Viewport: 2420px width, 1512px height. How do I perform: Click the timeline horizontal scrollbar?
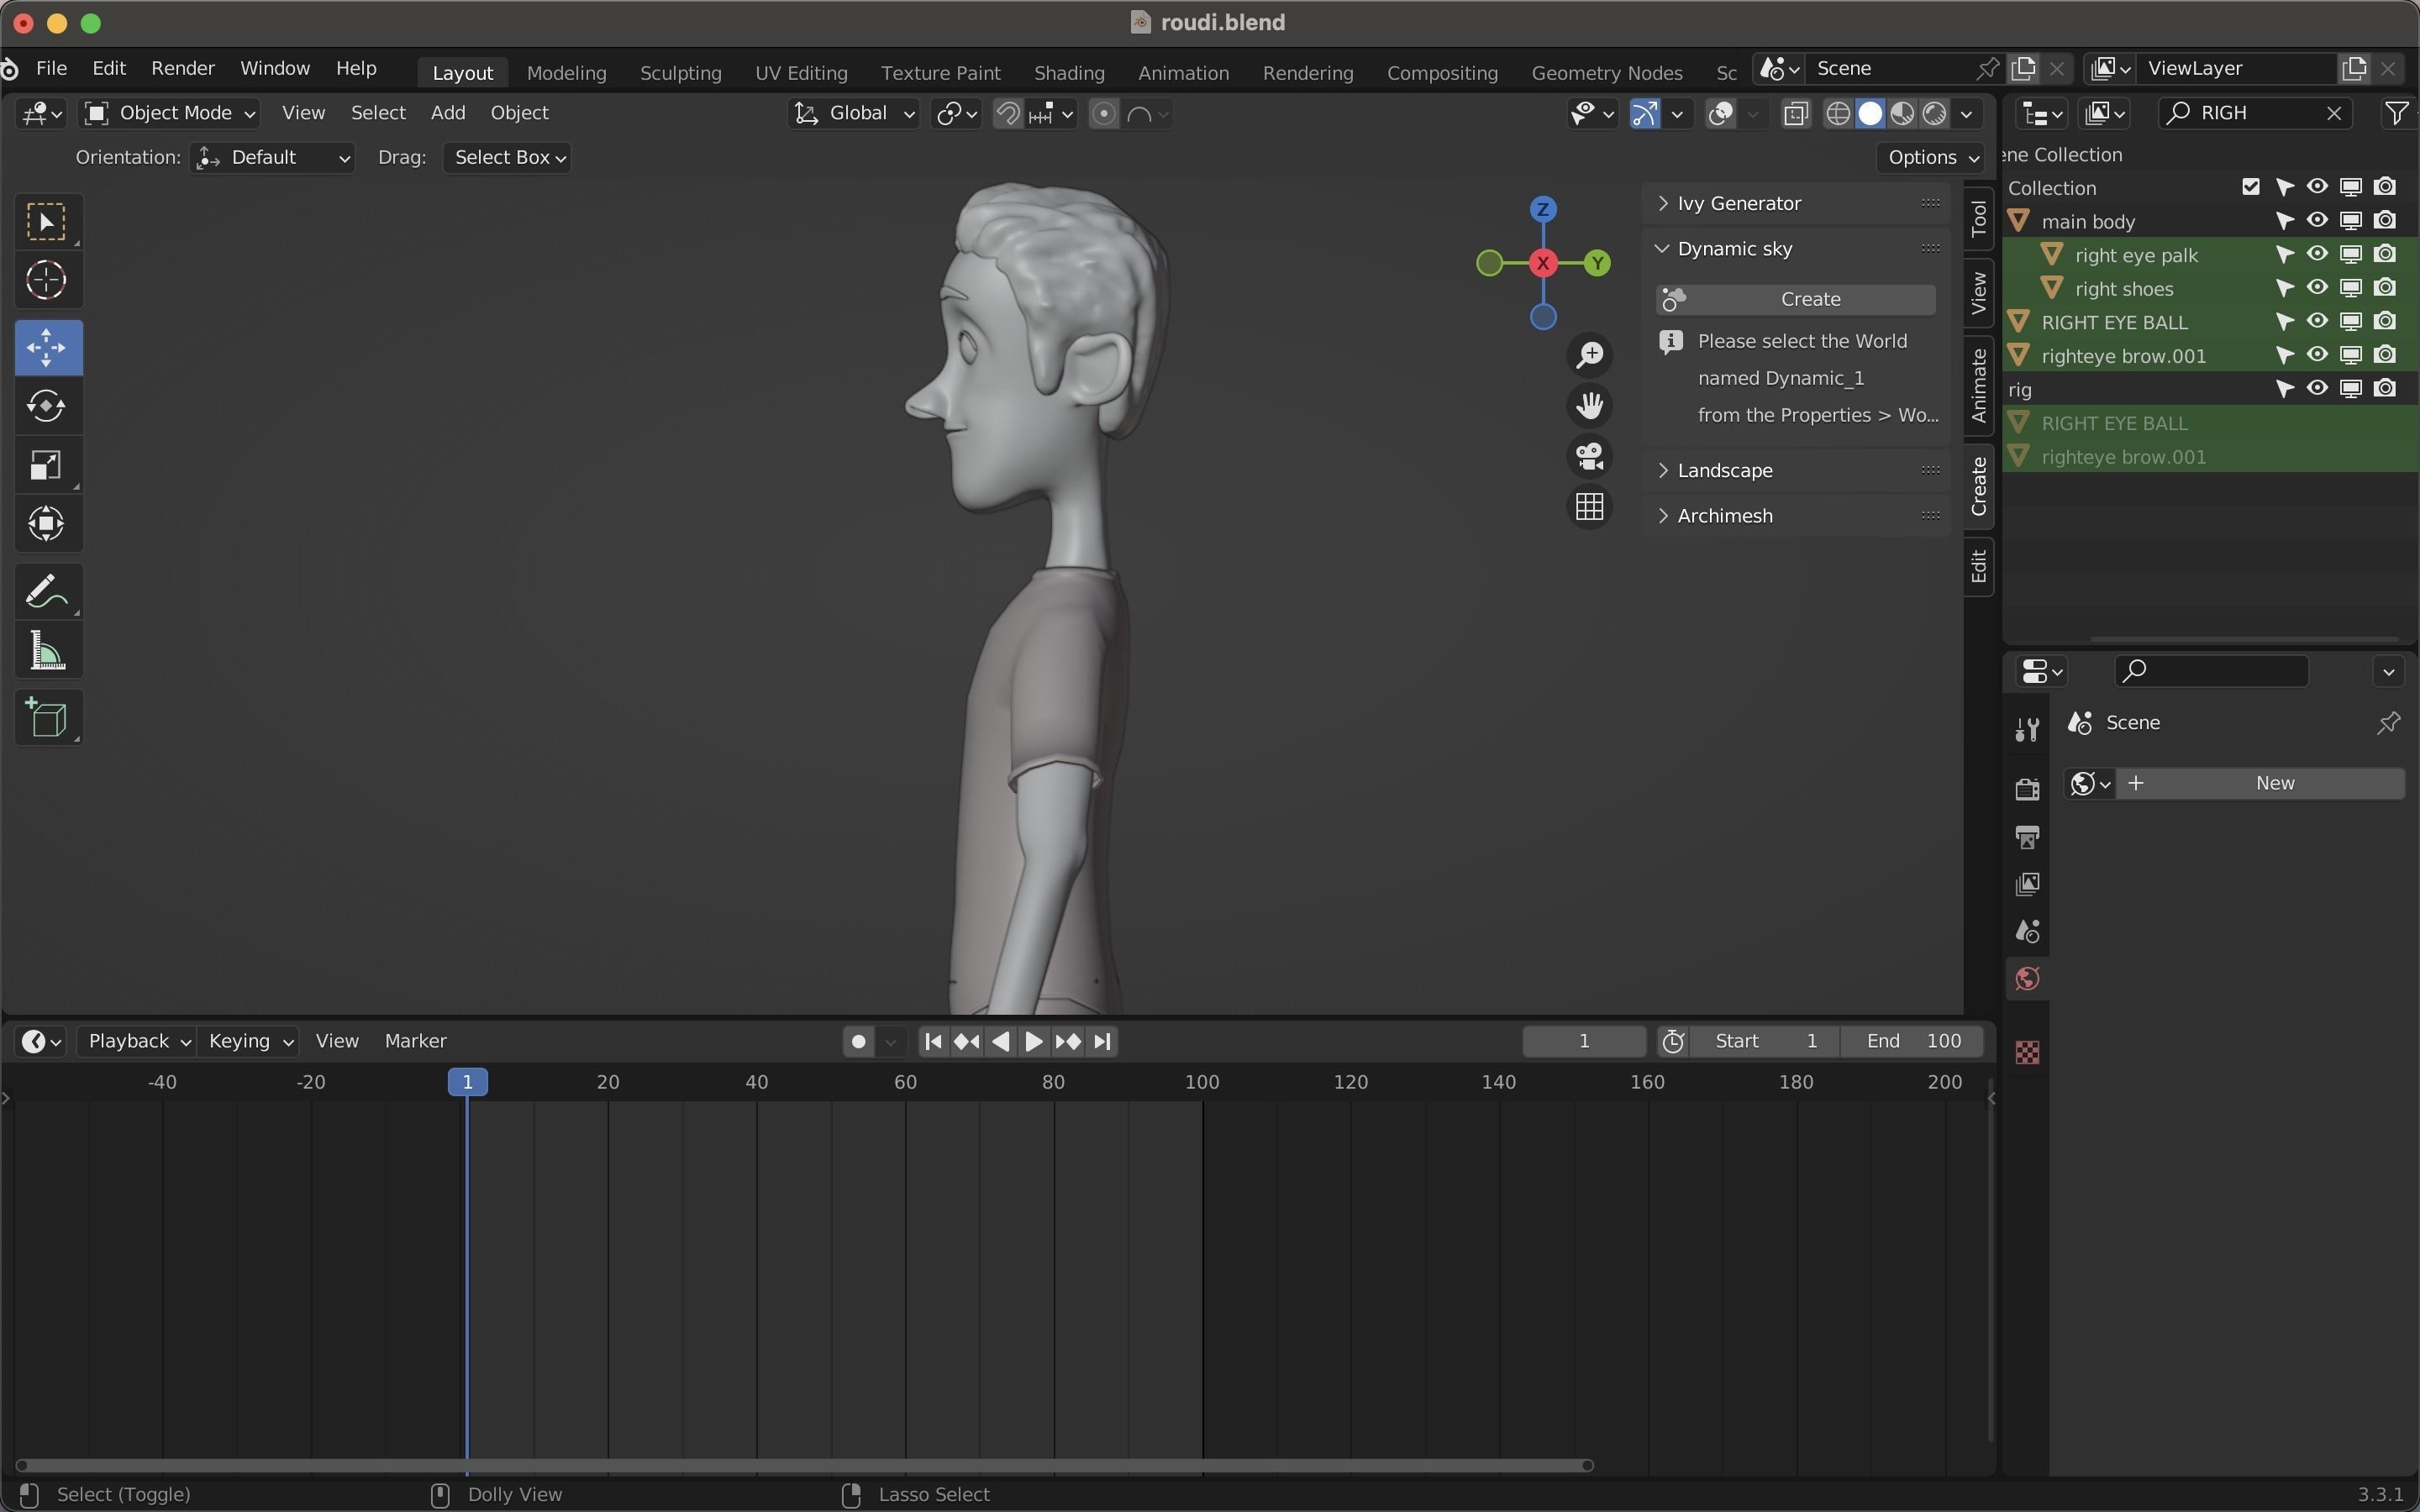coord(800,1465)
